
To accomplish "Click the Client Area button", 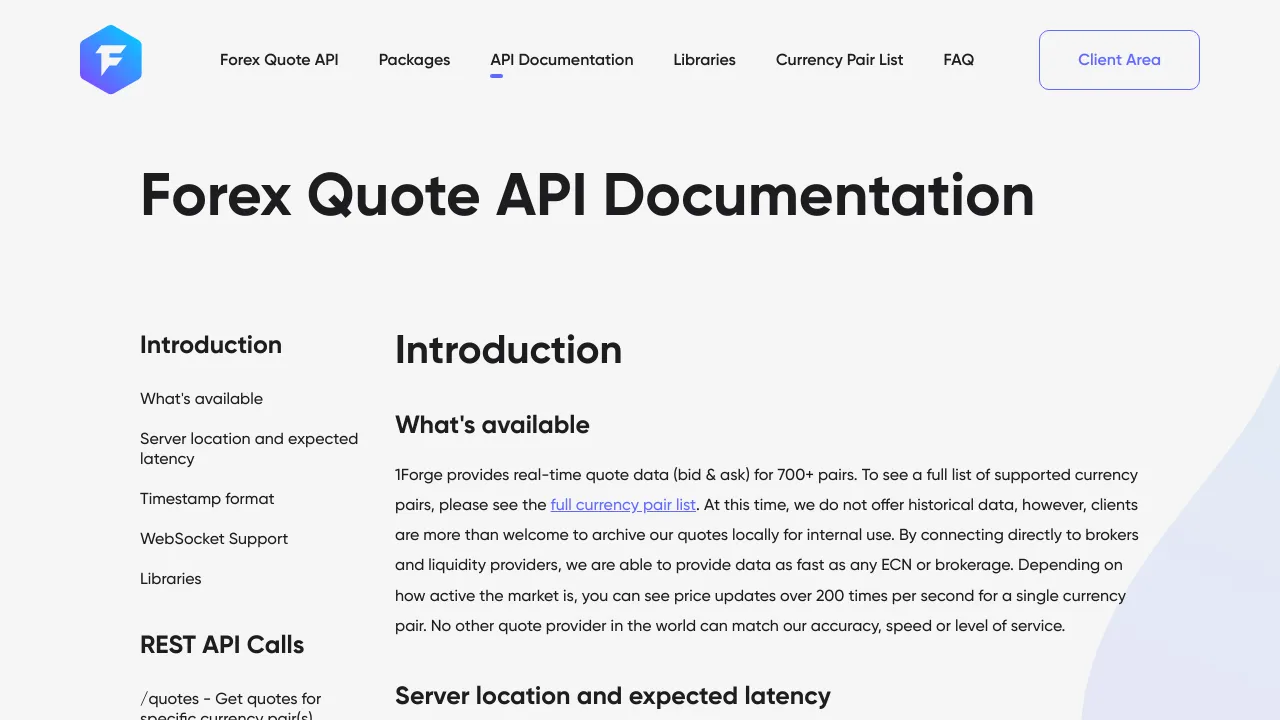I will pyautogui.click(x=1119, y=60).
